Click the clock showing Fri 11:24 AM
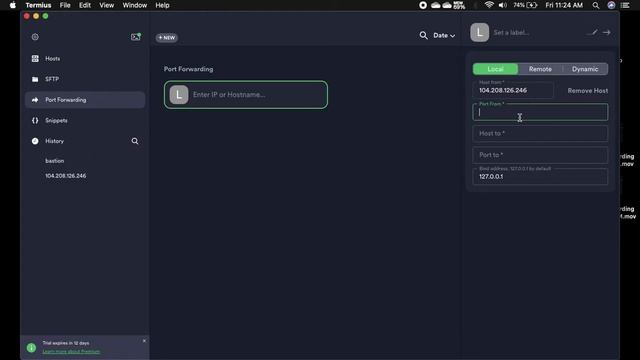Viewport: 640px width, 360px height. 564,5
